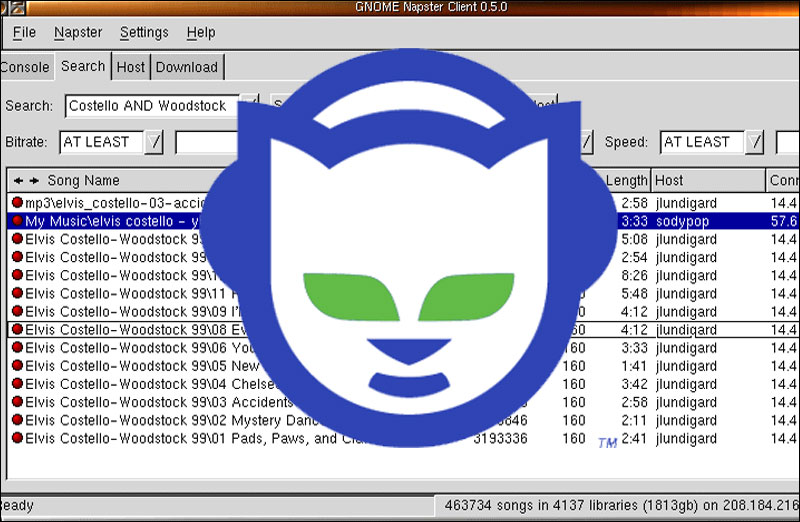
Task: Click red dot of Woodstock 99\06 row
Action: 17,347
